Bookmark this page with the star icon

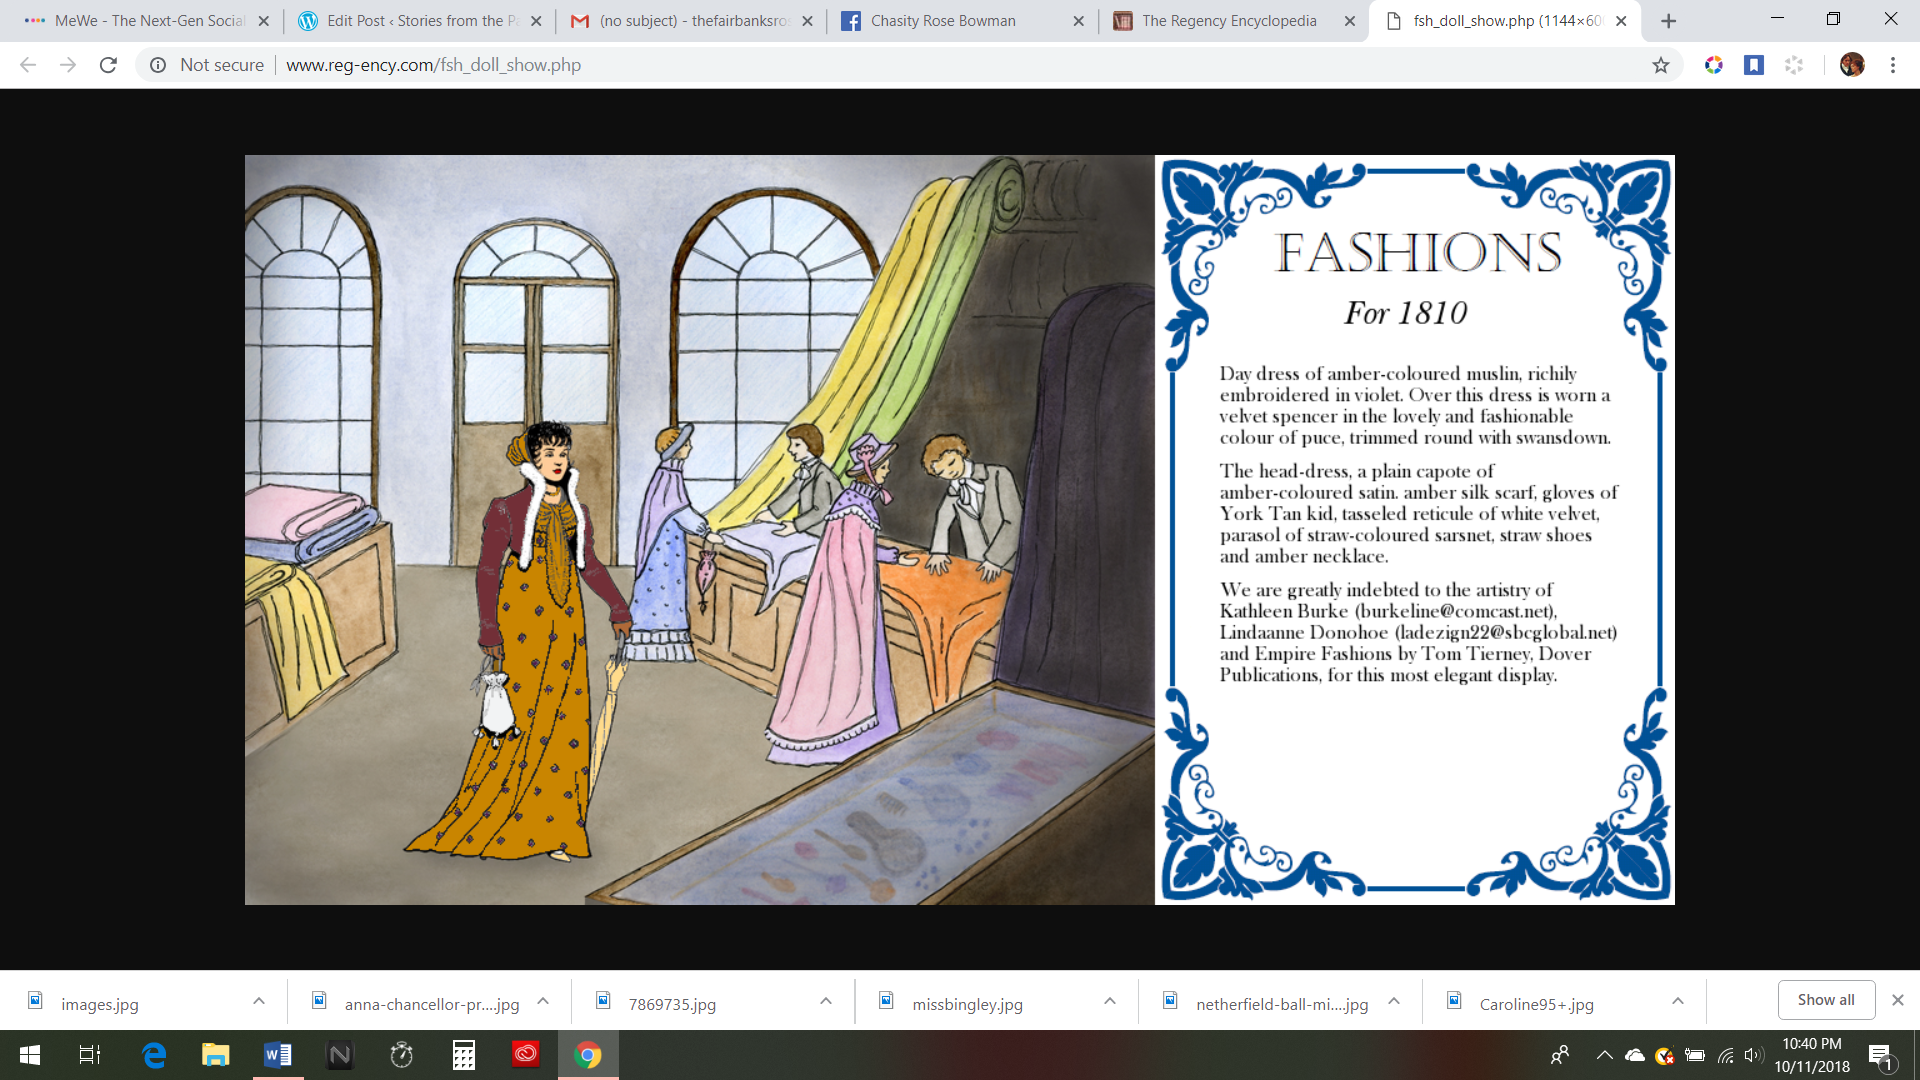(x=1661, y=65)
